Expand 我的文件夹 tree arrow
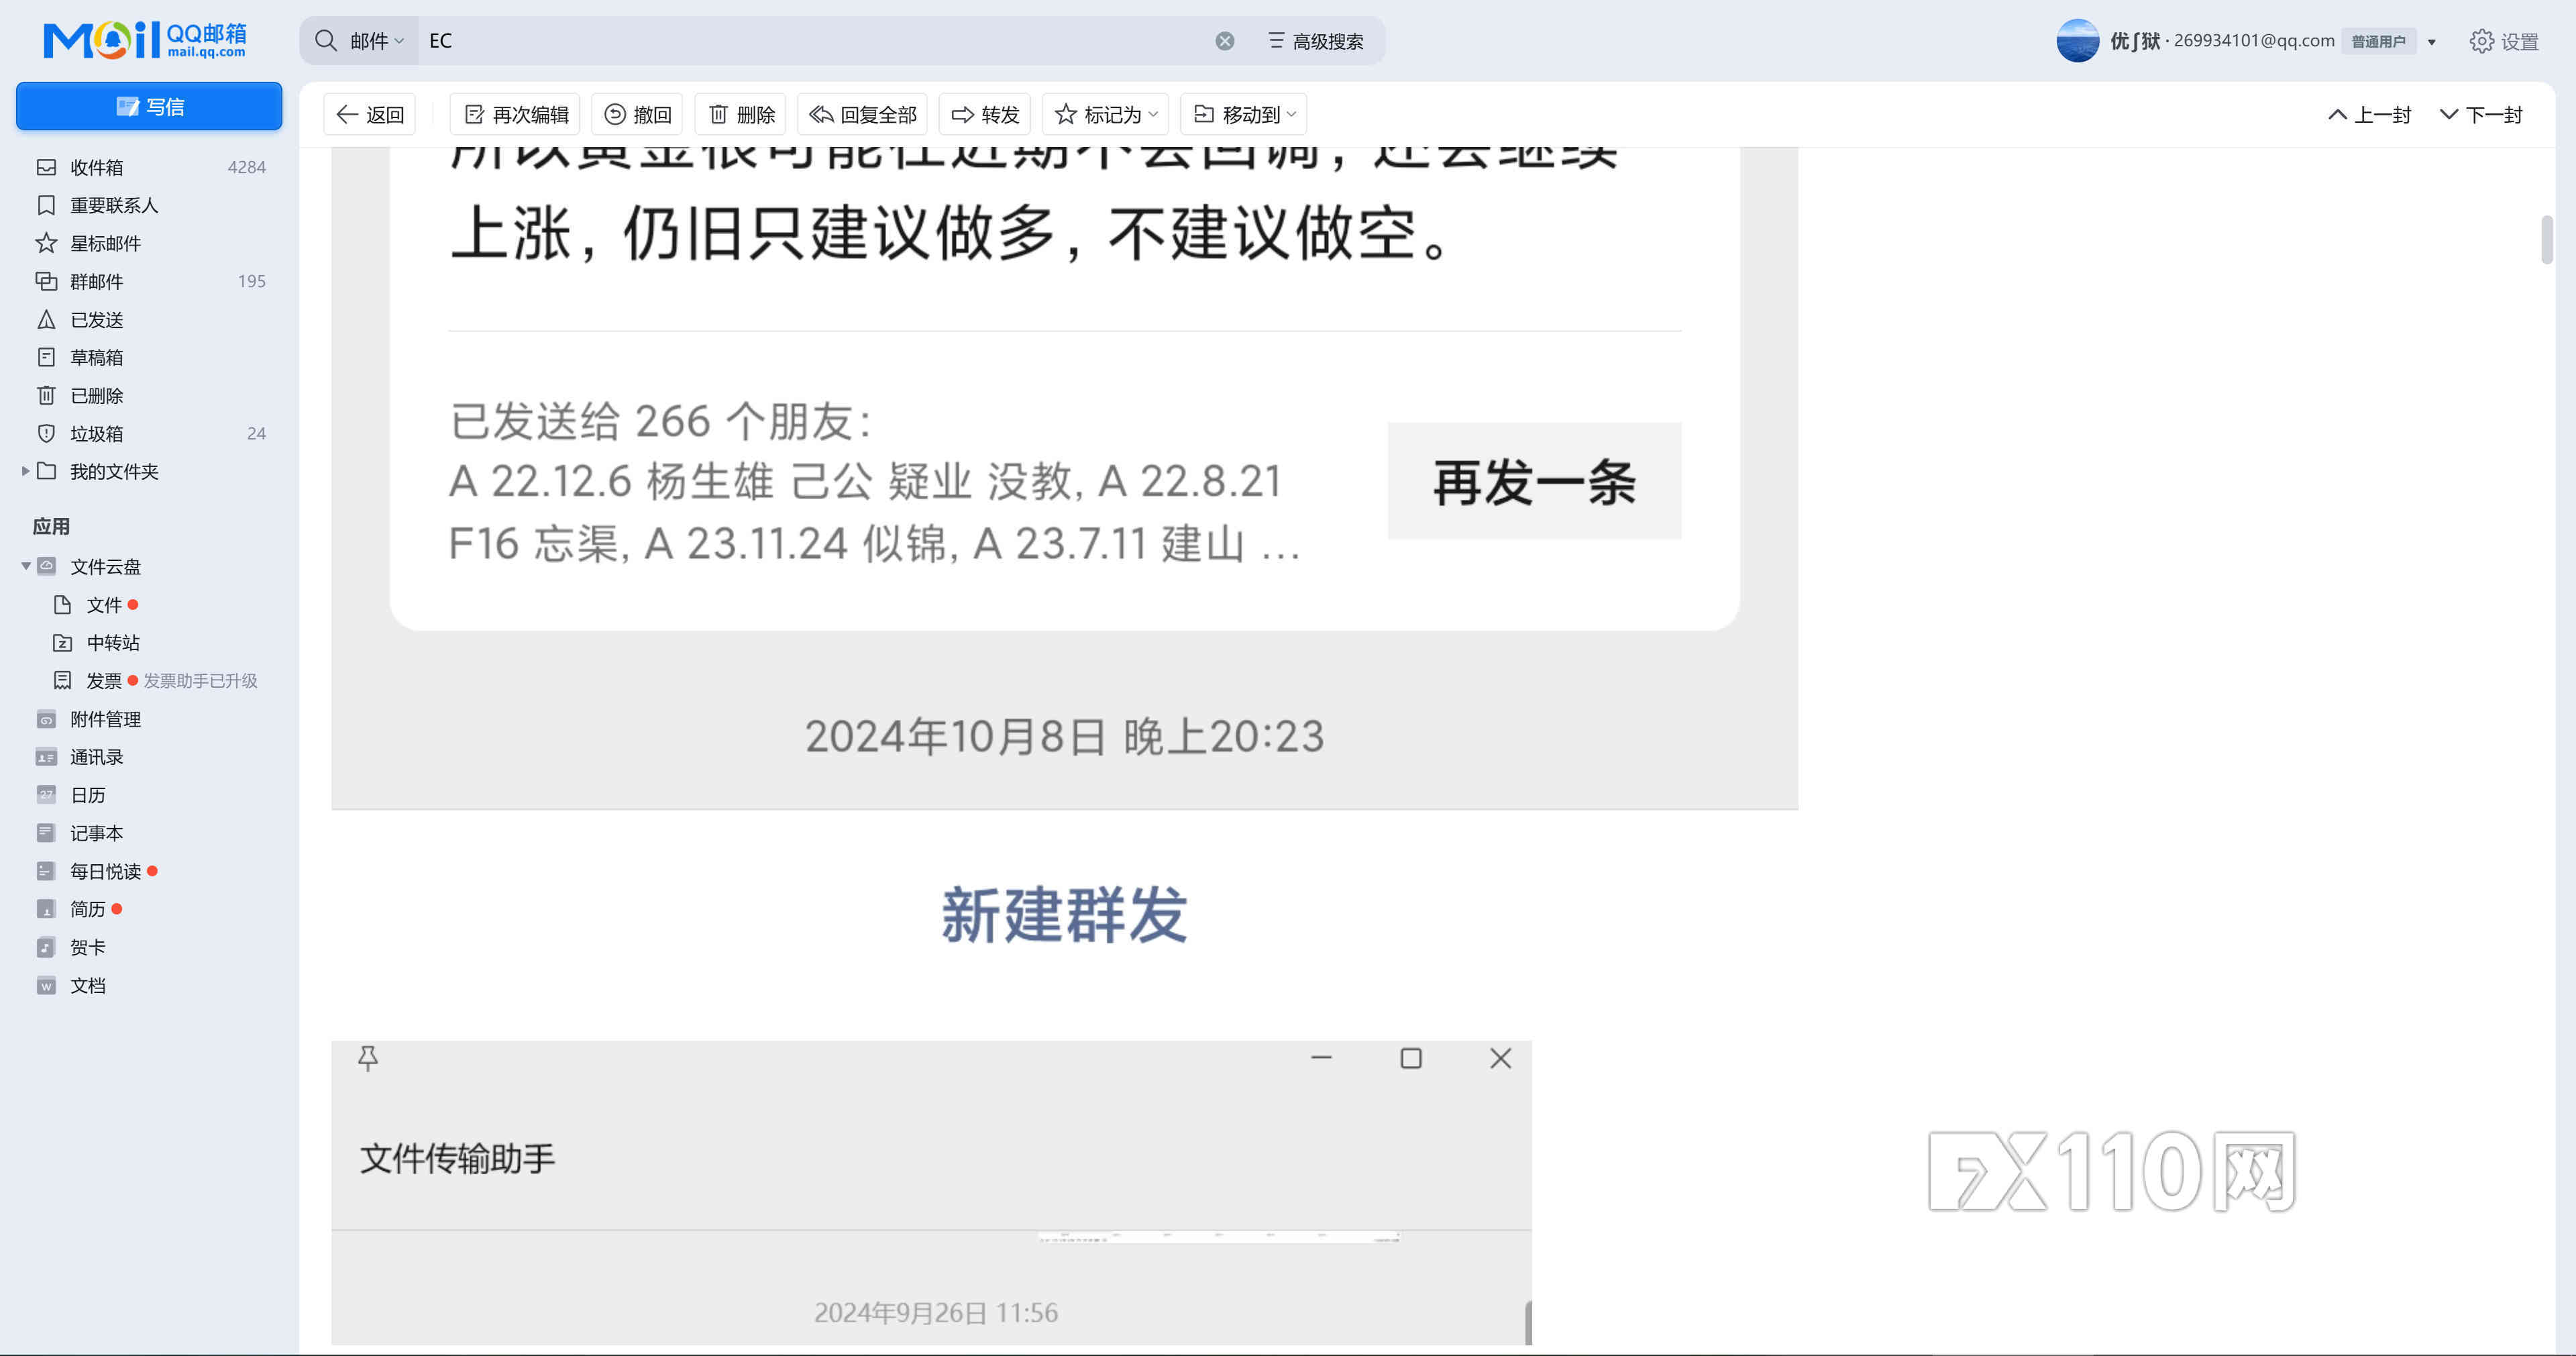The width and height of the screenshot is (2576, 1356). point(25,471)
